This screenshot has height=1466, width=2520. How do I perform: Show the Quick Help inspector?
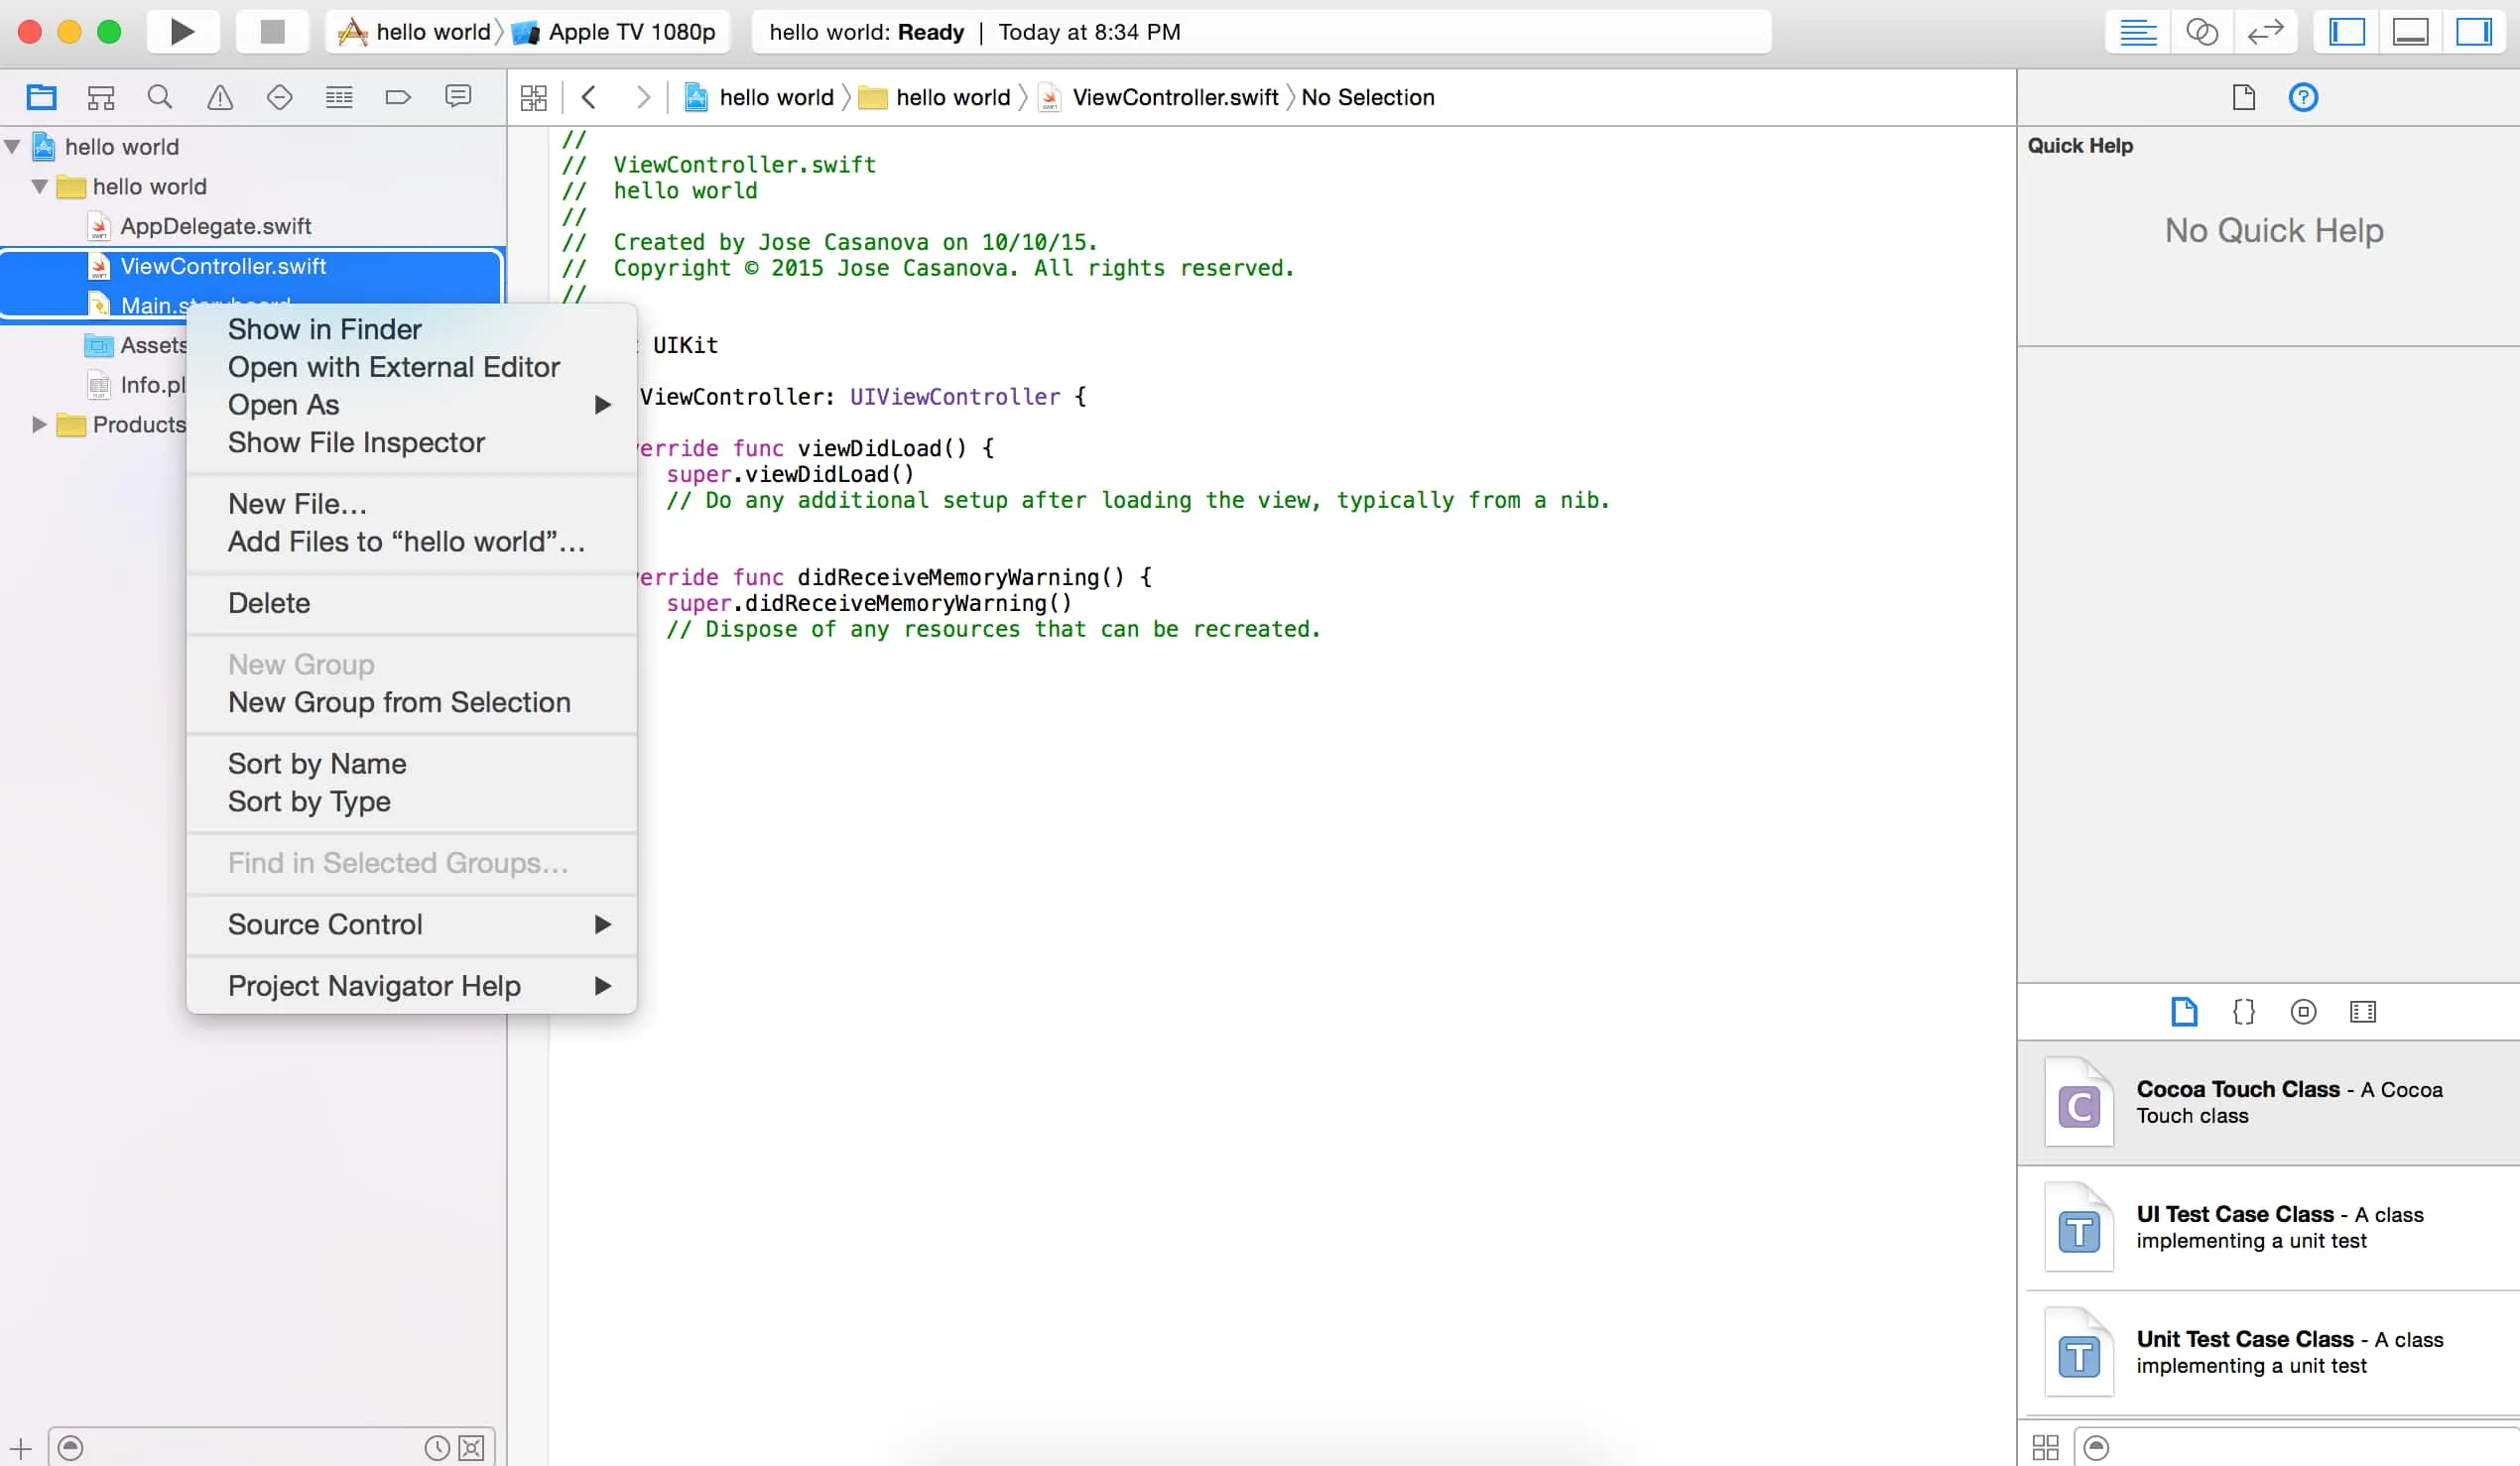point(2303,97)
